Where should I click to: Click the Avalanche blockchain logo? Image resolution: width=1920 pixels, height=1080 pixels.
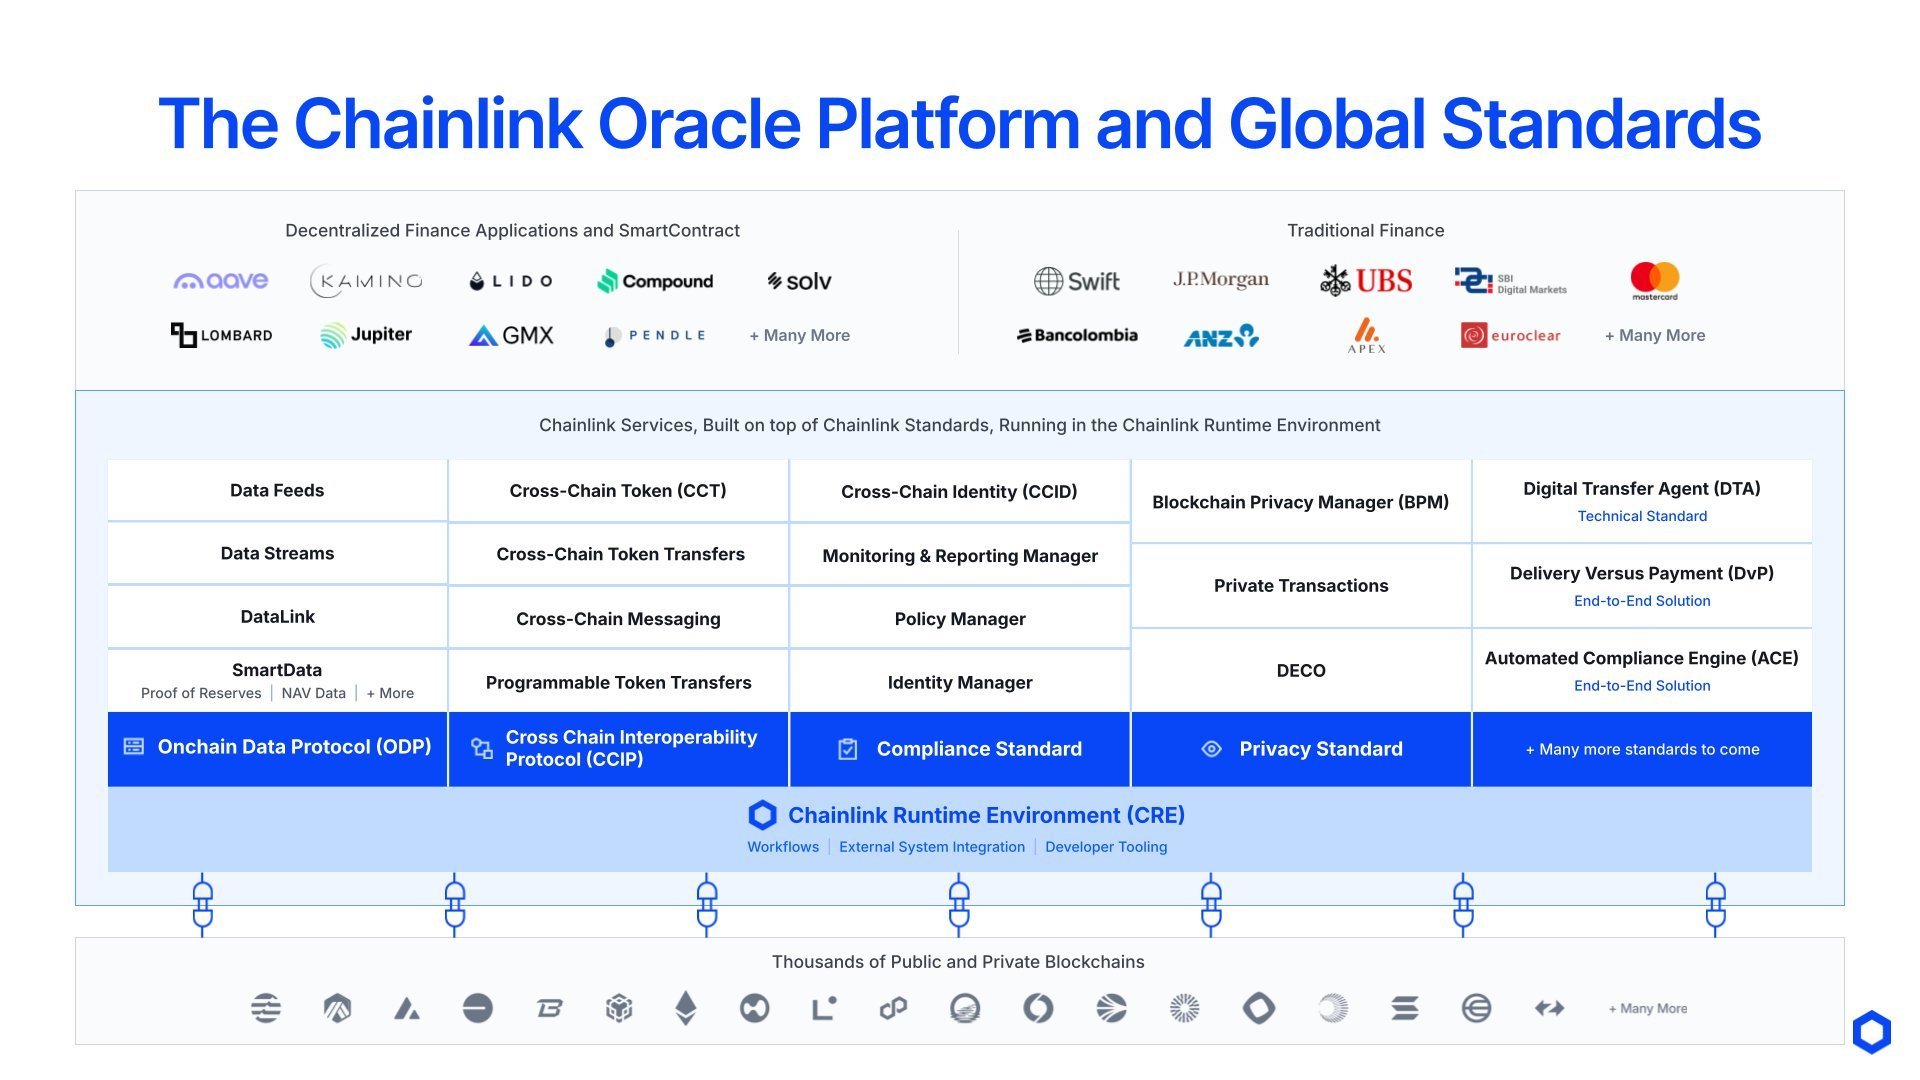[406, 1008]
